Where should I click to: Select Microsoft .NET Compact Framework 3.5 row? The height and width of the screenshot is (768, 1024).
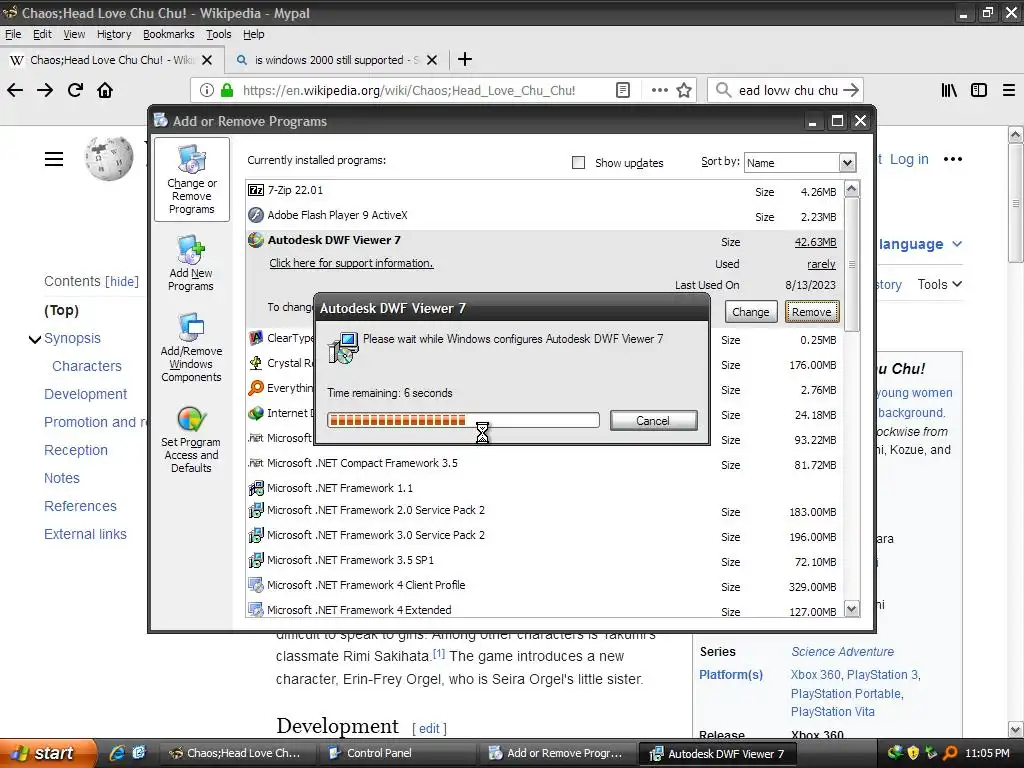click(x=545, y=464)
